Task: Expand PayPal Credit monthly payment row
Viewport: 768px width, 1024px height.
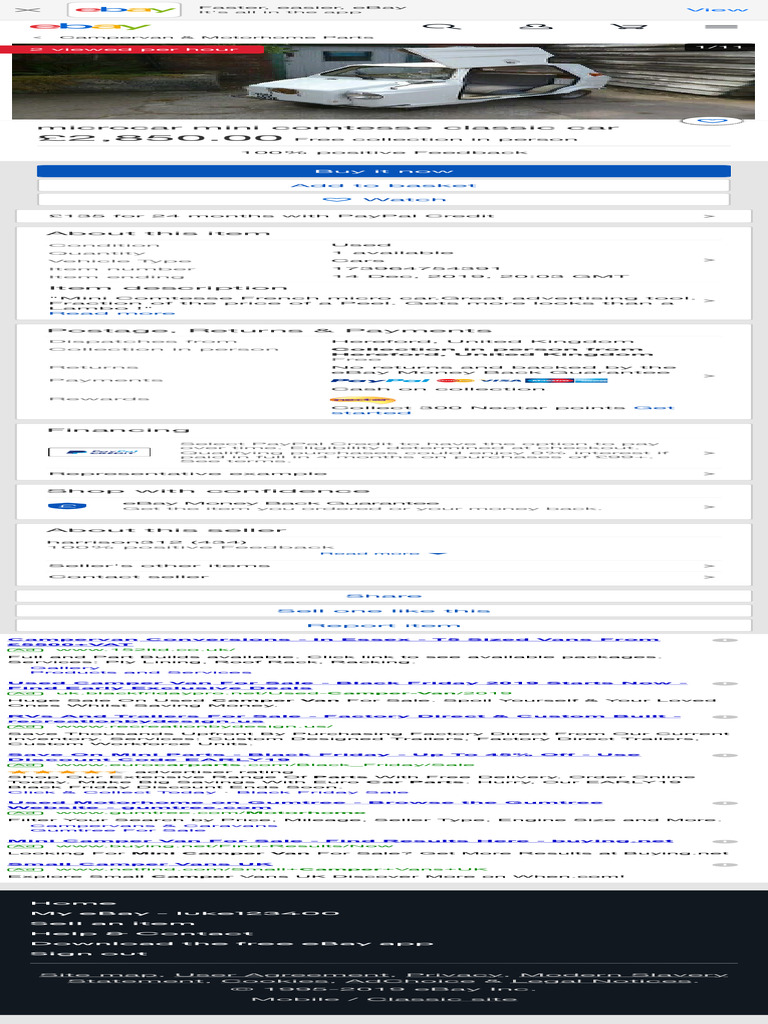Action: coord(383,216)
